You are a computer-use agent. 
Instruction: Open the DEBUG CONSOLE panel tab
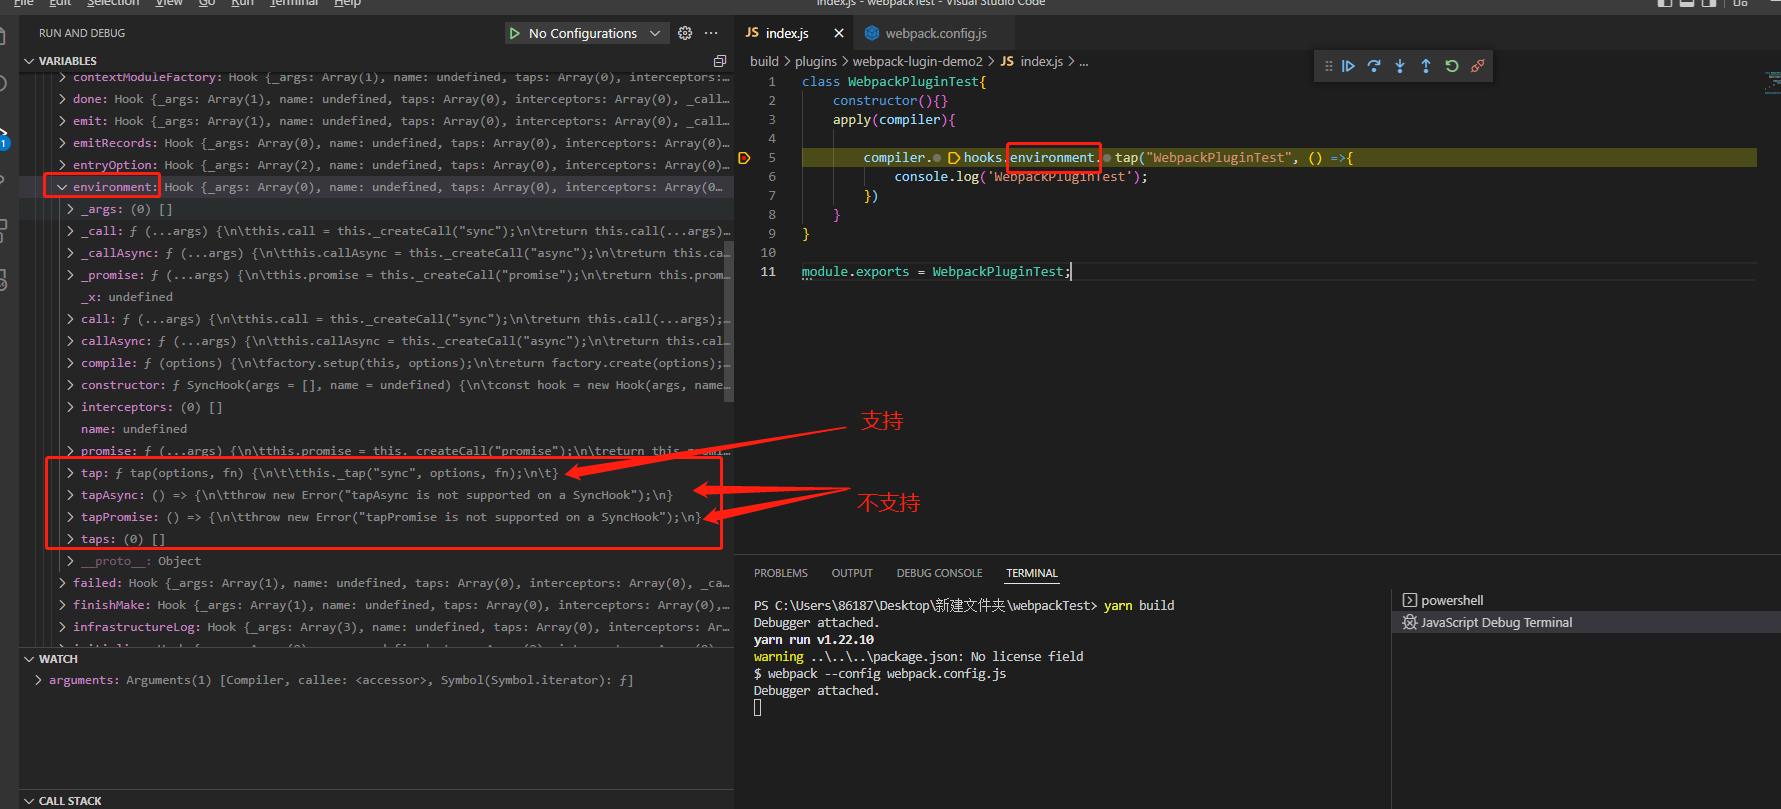tap(939, 573)
